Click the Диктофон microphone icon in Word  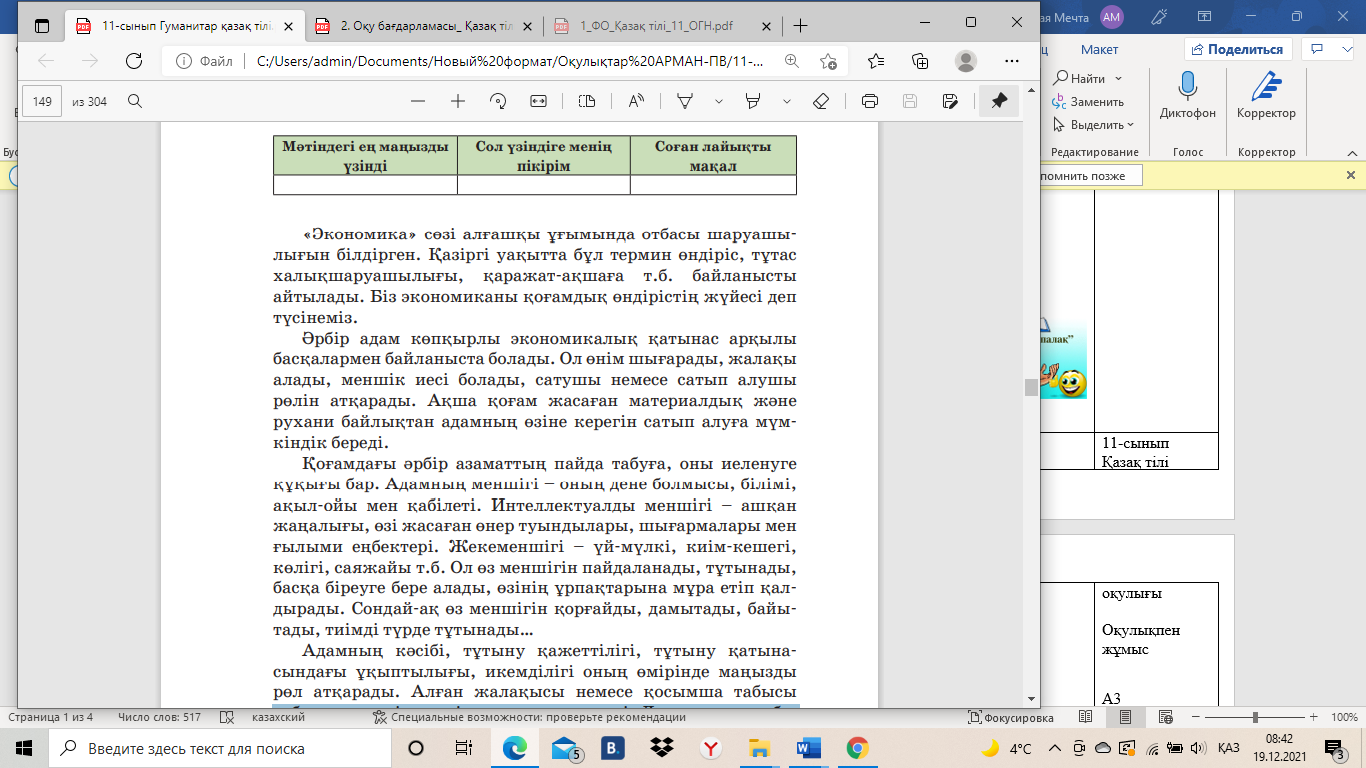click(x=1187, y=88)
